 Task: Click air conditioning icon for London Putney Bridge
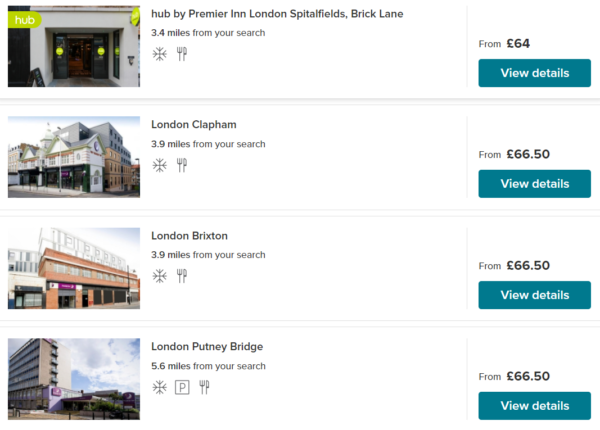pos(159,387)
